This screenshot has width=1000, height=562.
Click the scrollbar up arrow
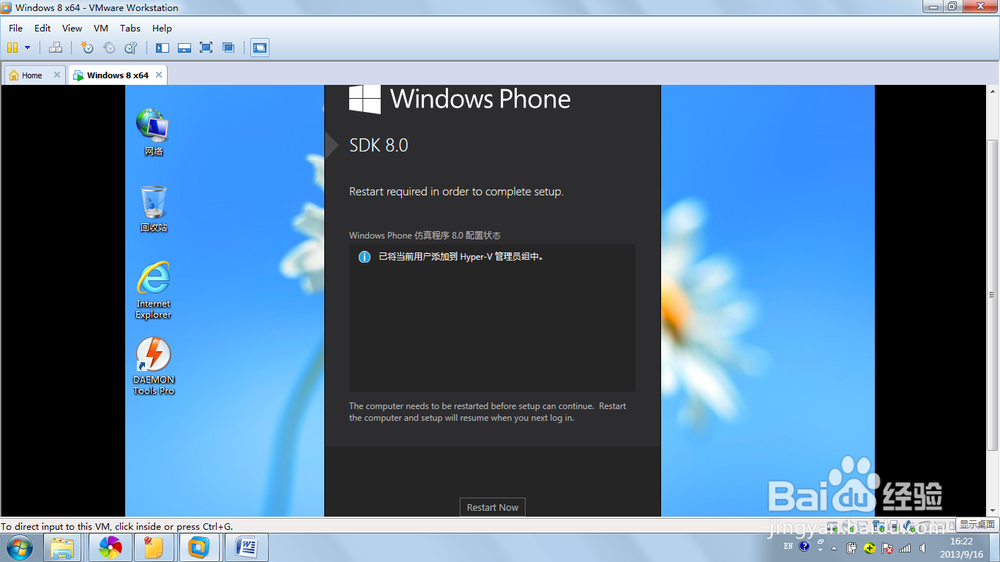(992, 92)
